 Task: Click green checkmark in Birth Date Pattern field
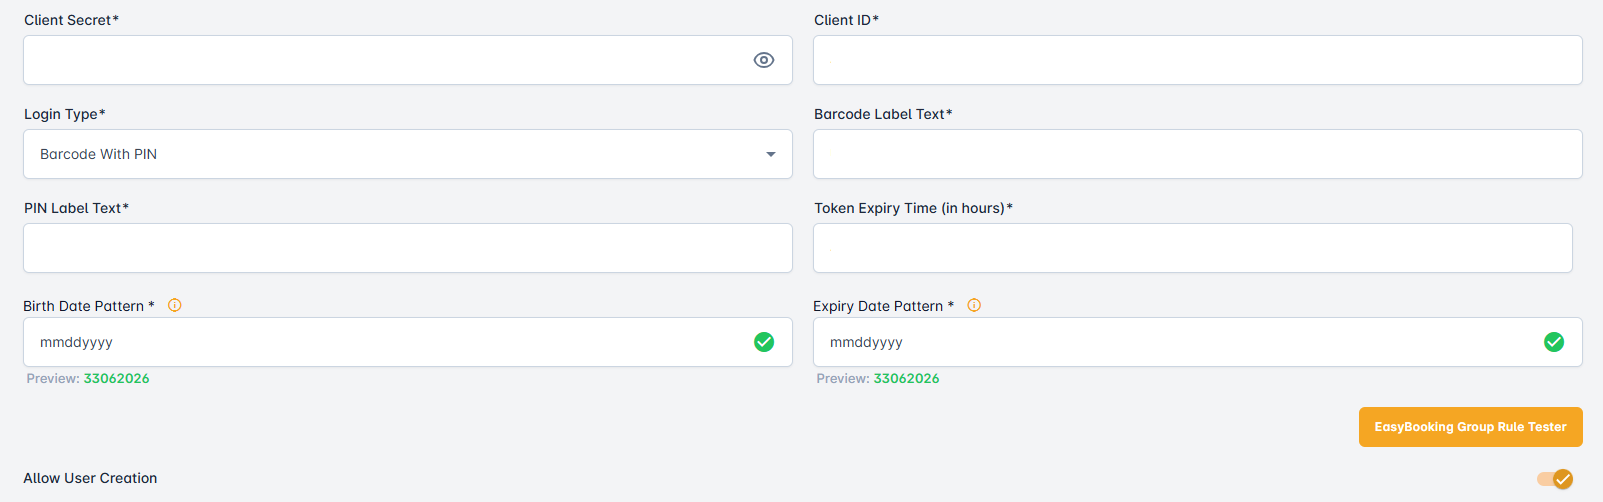point(764,342)
